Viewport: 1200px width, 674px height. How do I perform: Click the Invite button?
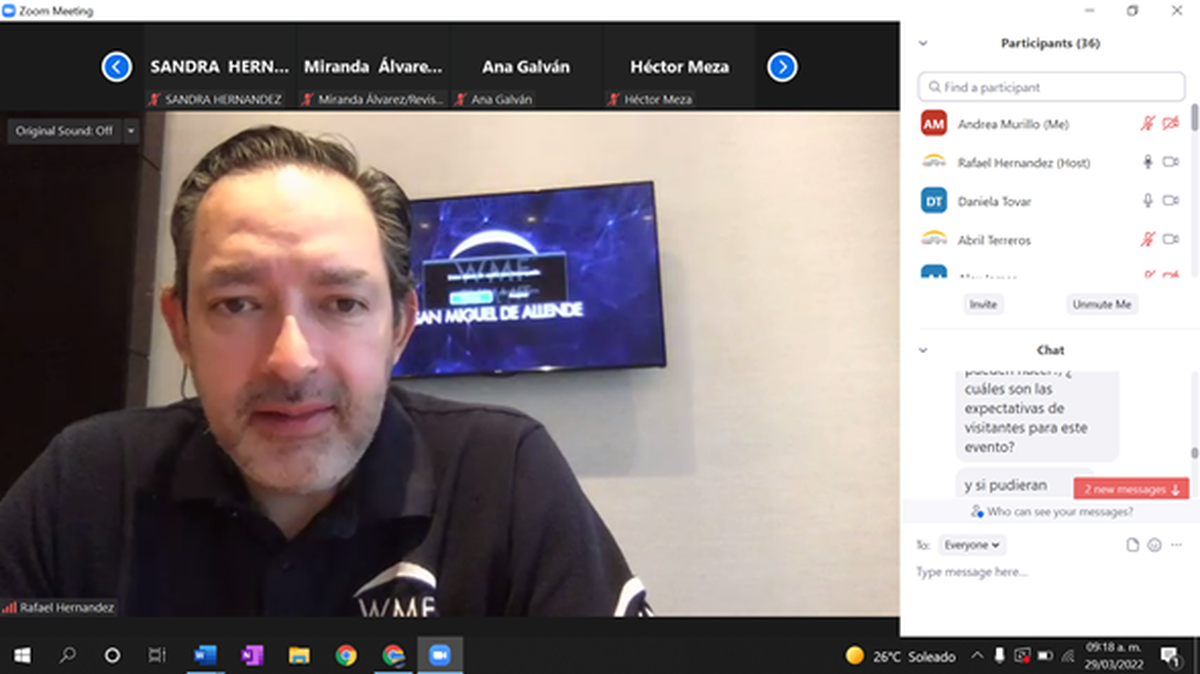[x=983, y=304]
